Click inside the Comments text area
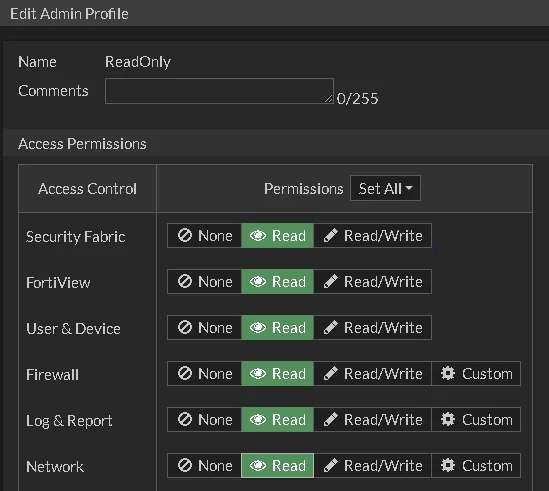This screenshot has height=491, width=549. (x=219, y=91)
